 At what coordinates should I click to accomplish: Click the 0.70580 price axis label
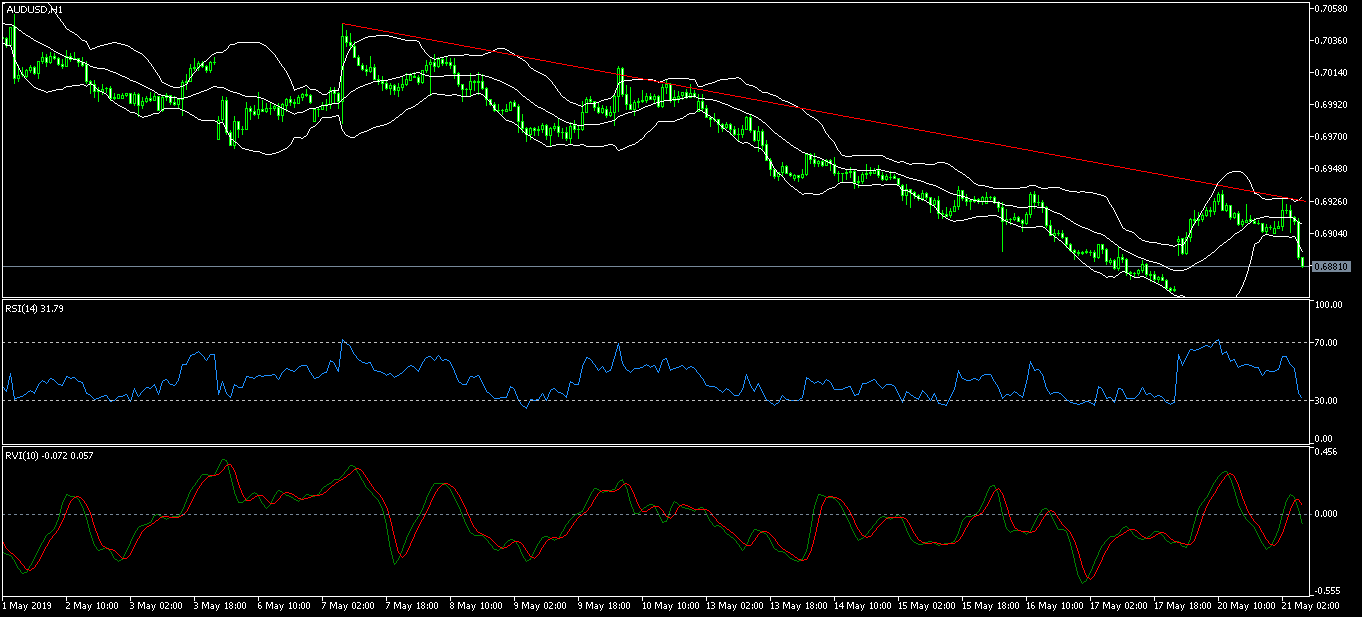click(x=1331, y=8)
